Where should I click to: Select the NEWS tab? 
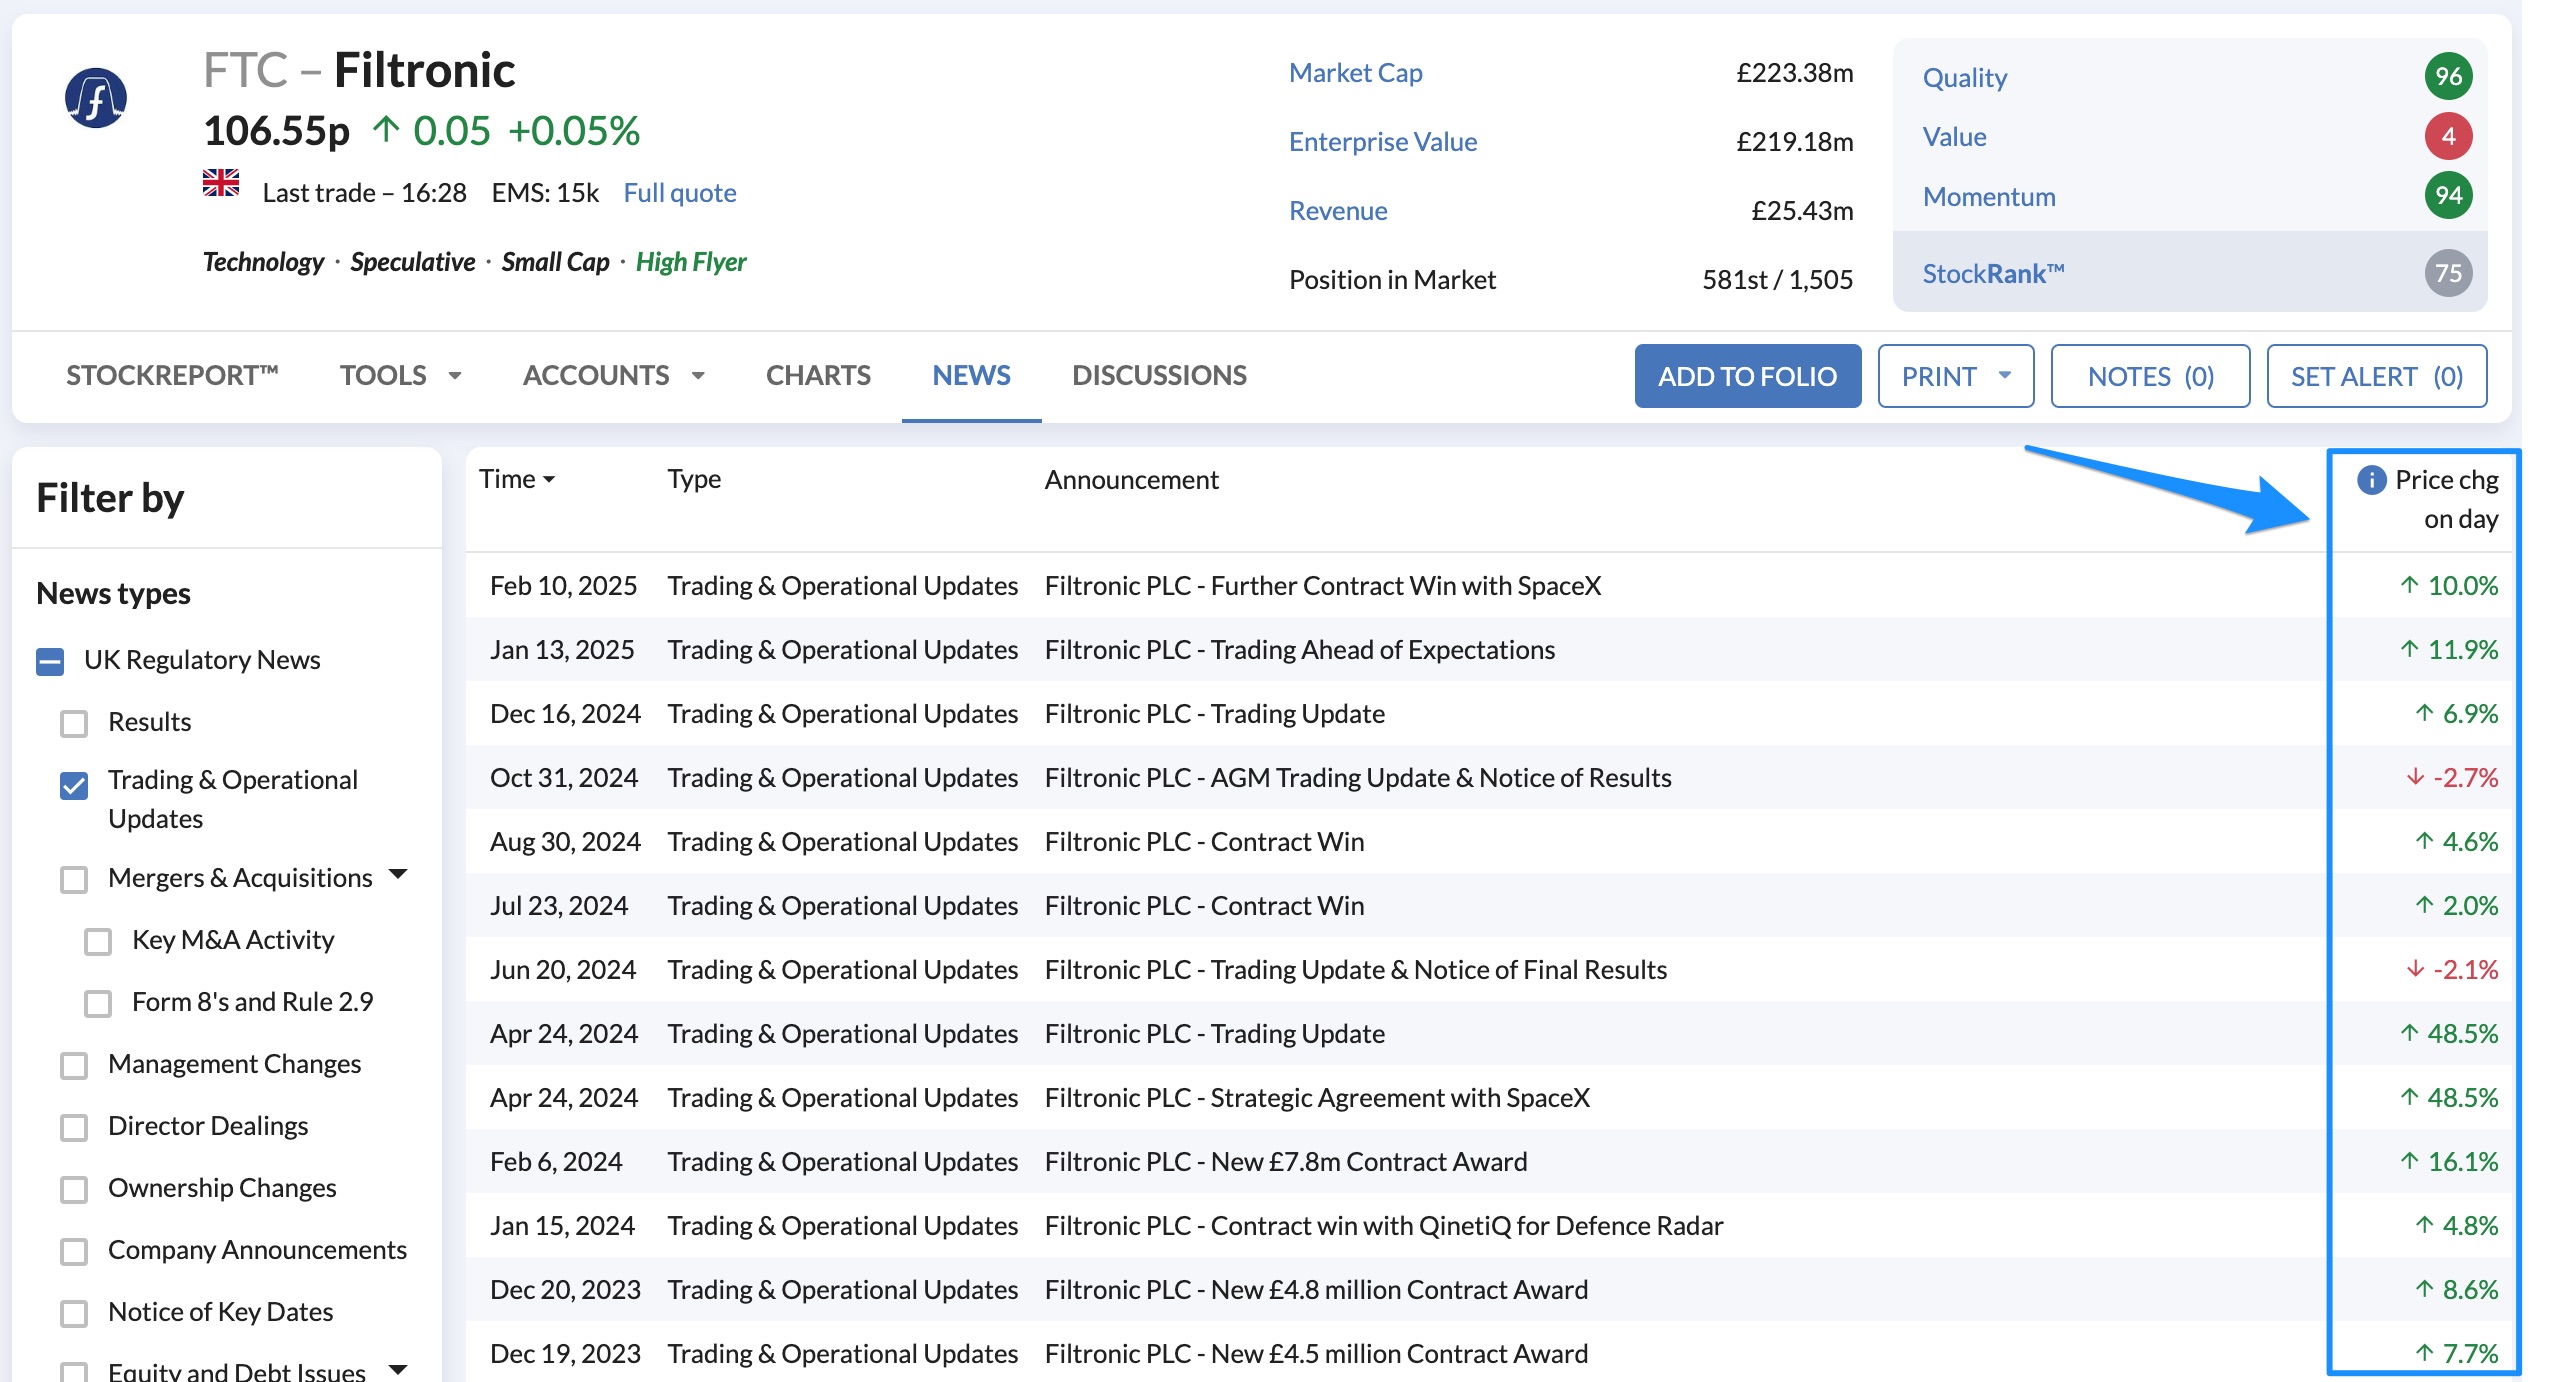(971, 375)
